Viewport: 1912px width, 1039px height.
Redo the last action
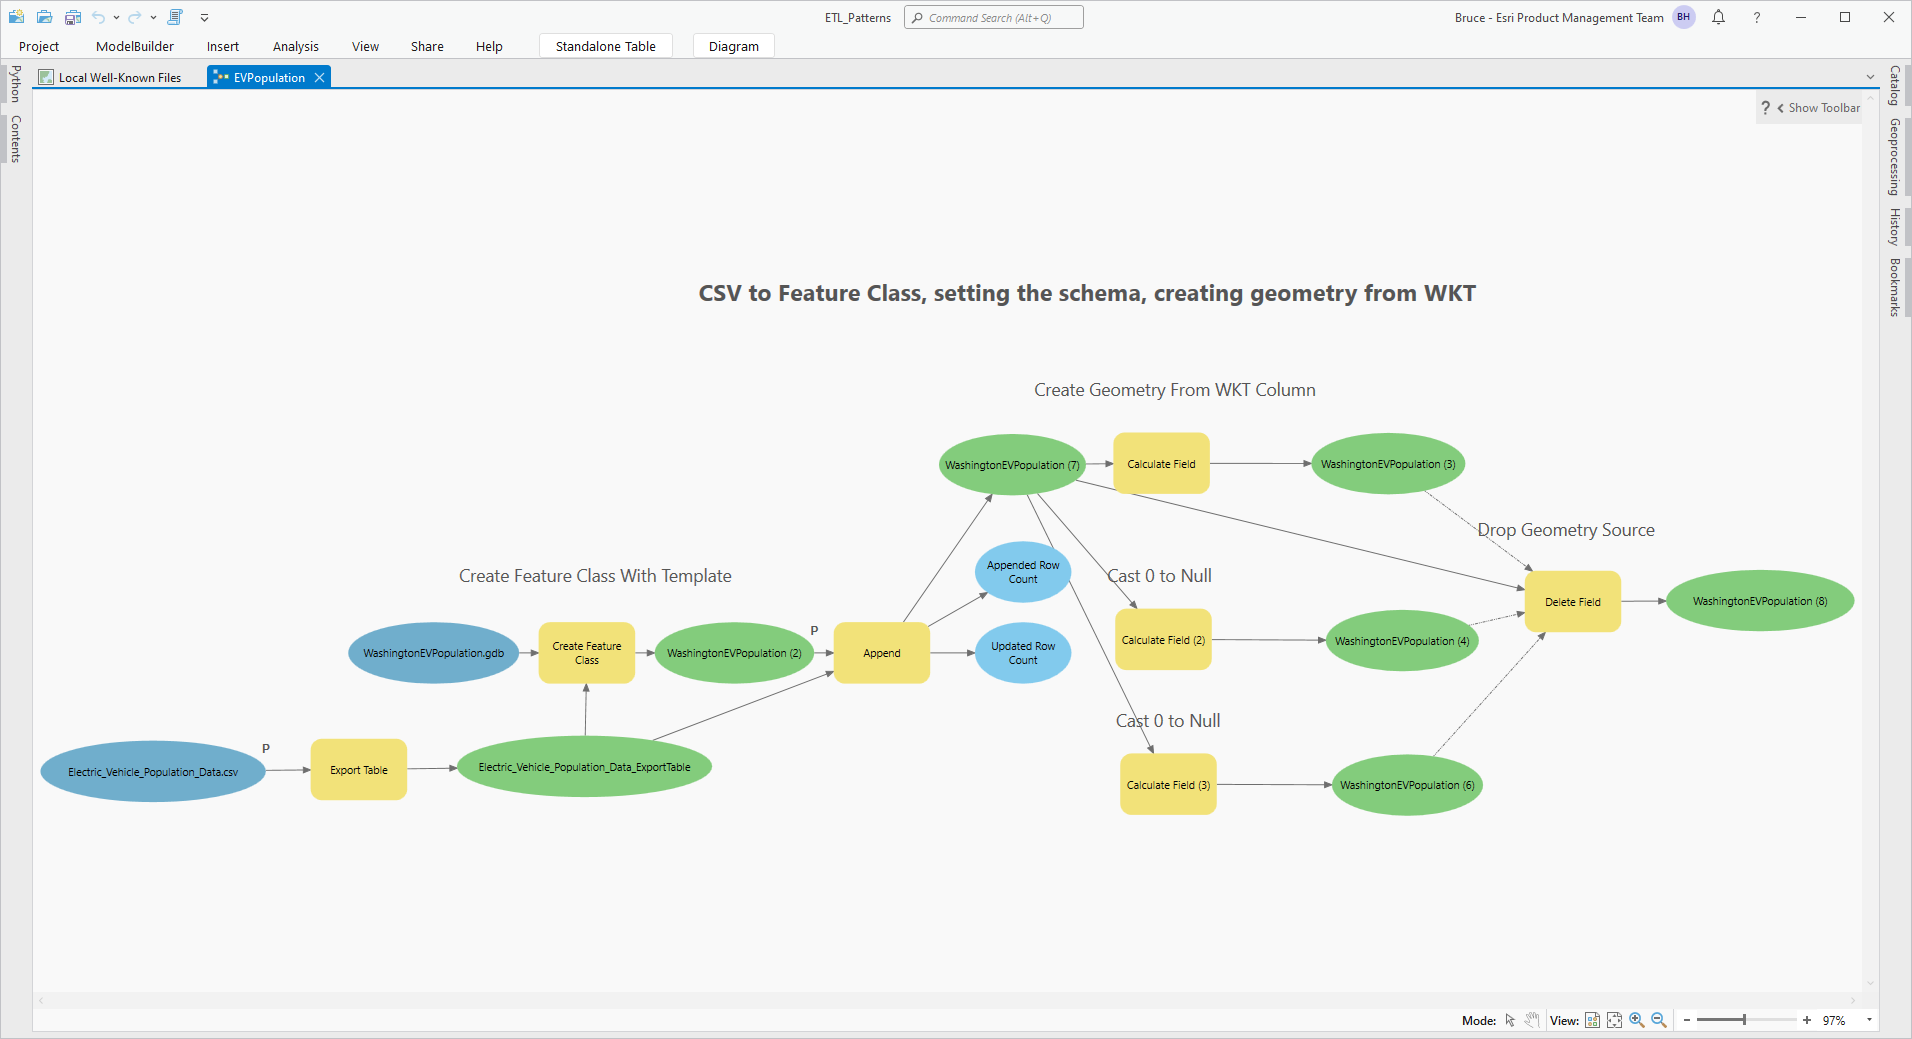point(133,17)
